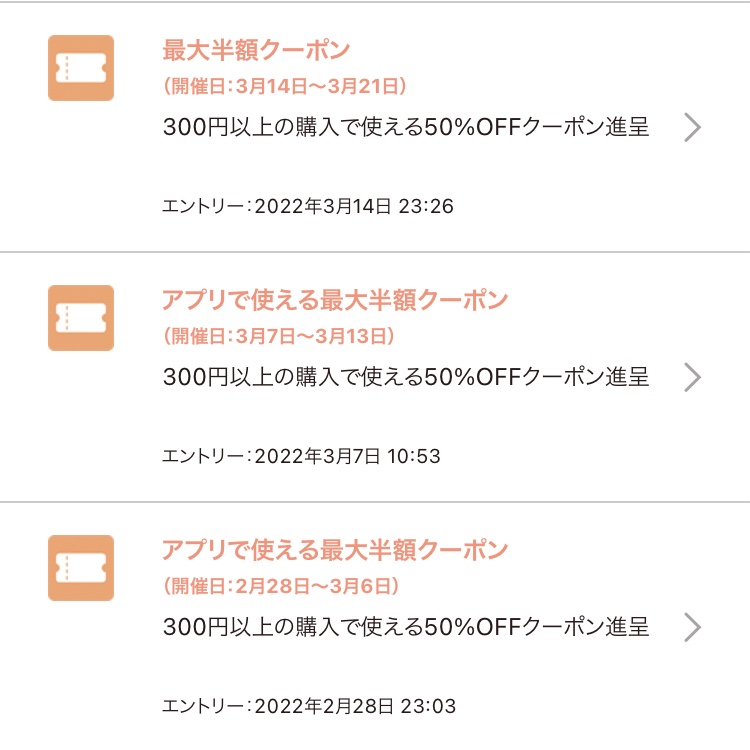Tap 50%OFF description under 3月14日〜3月21日 coupon
The height and width of the screenshot is (750, 750).
point(406,127)
